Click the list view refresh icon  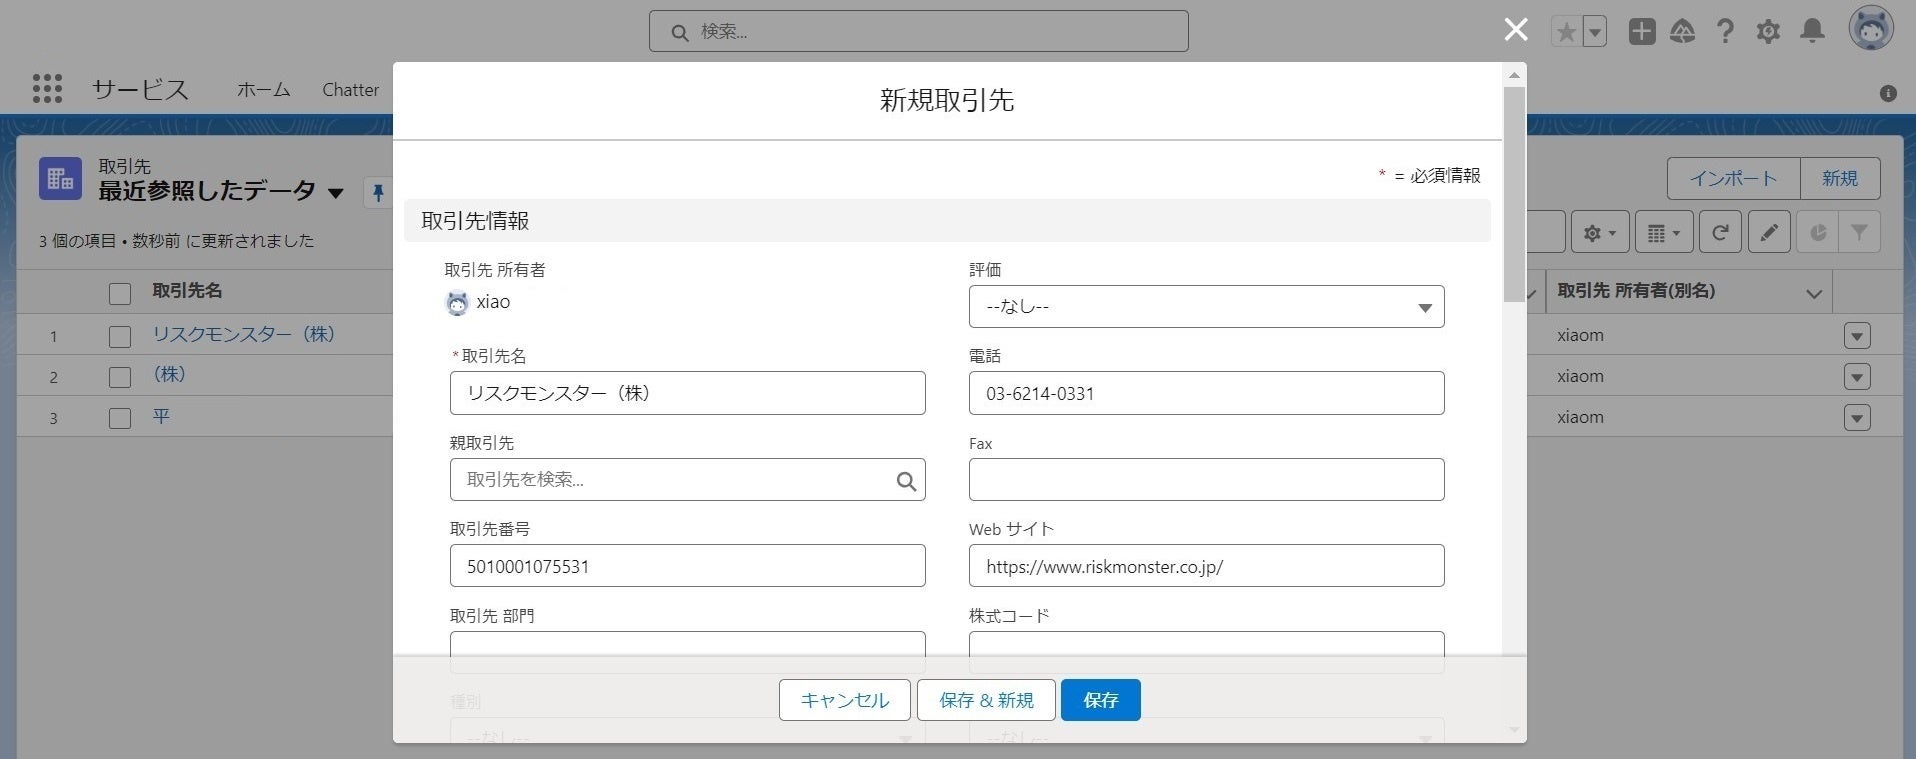[x=1720, y=233]
